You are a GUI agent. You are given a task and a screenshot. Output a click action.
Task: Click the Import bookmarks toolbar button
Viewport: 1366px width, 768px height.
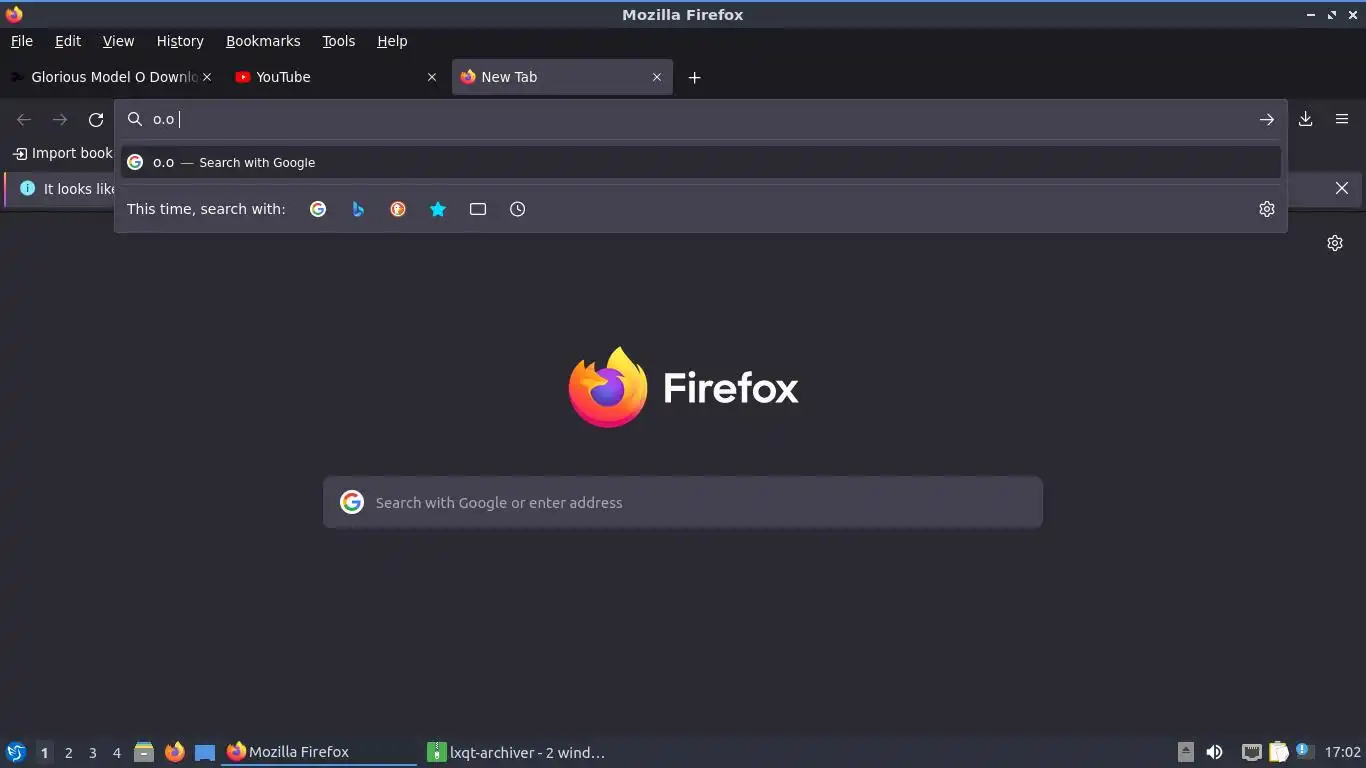(x=62, y=153)
